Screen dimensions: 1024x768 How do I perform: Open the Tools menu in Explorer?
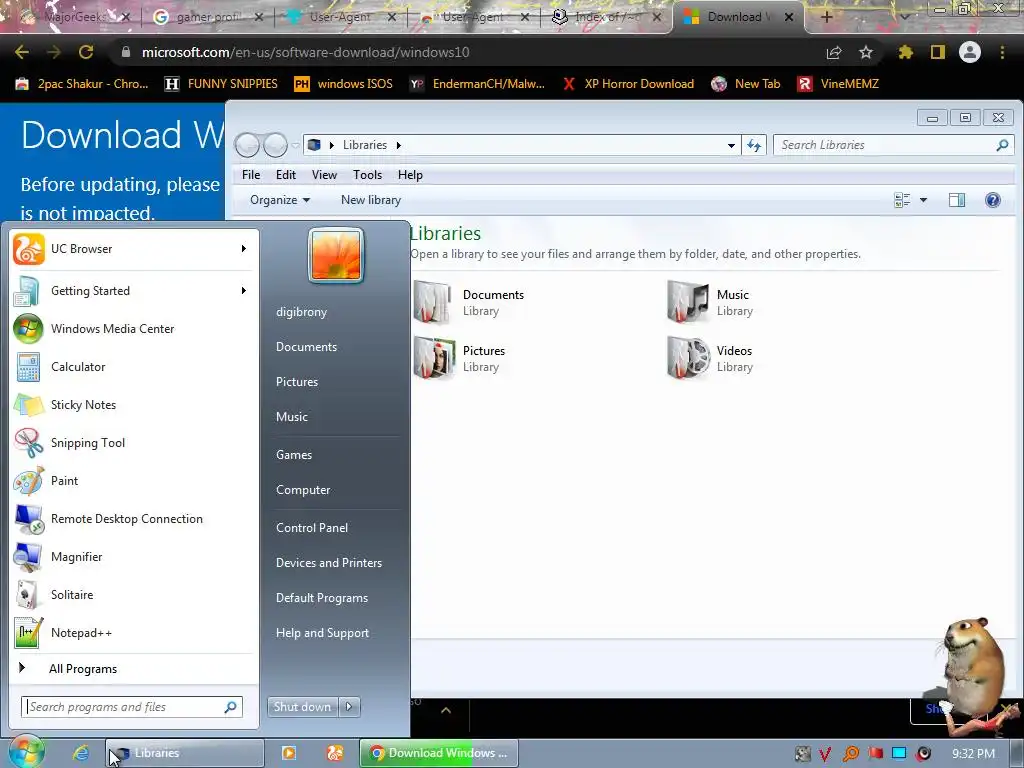[x=367, y=175]
